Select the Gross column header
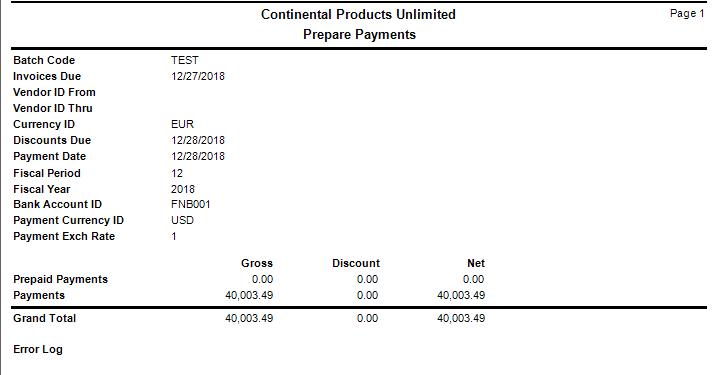This screenshot has height=375, width=715. pyautogui.click(x=257, y=263)
